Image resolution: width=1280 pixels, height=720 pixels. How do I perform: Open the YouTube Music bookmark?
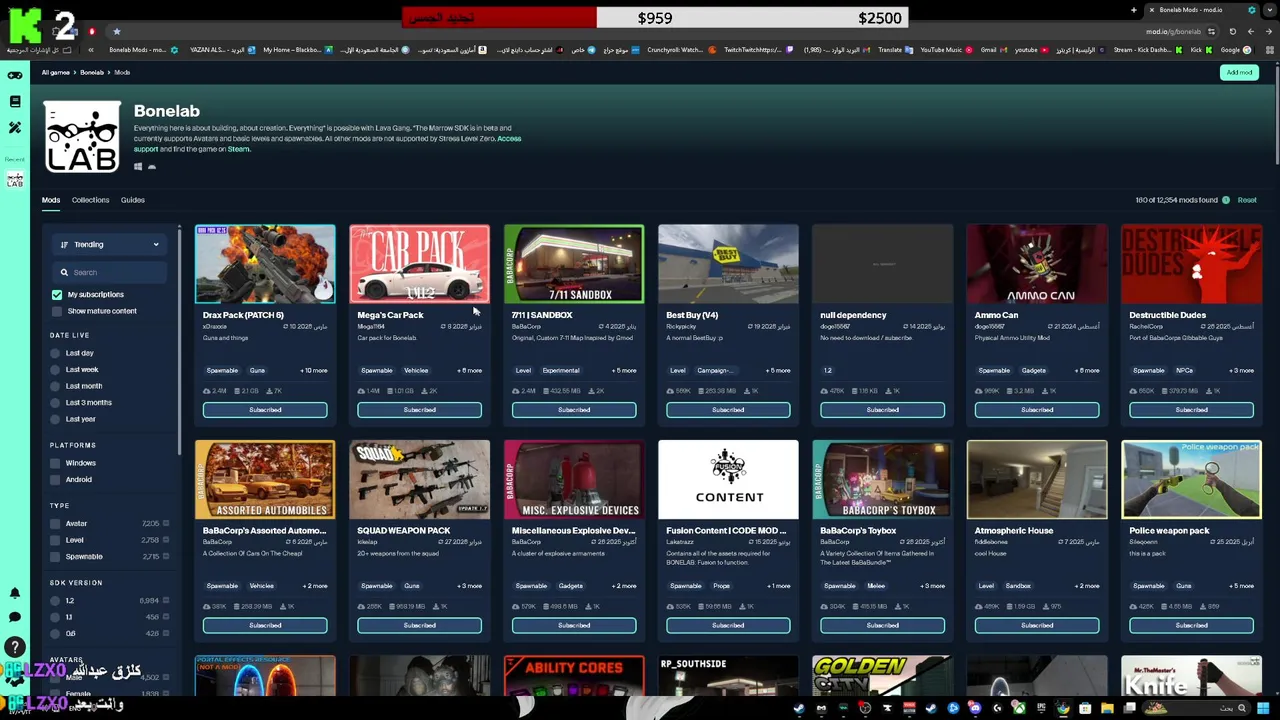pos(946,50)
